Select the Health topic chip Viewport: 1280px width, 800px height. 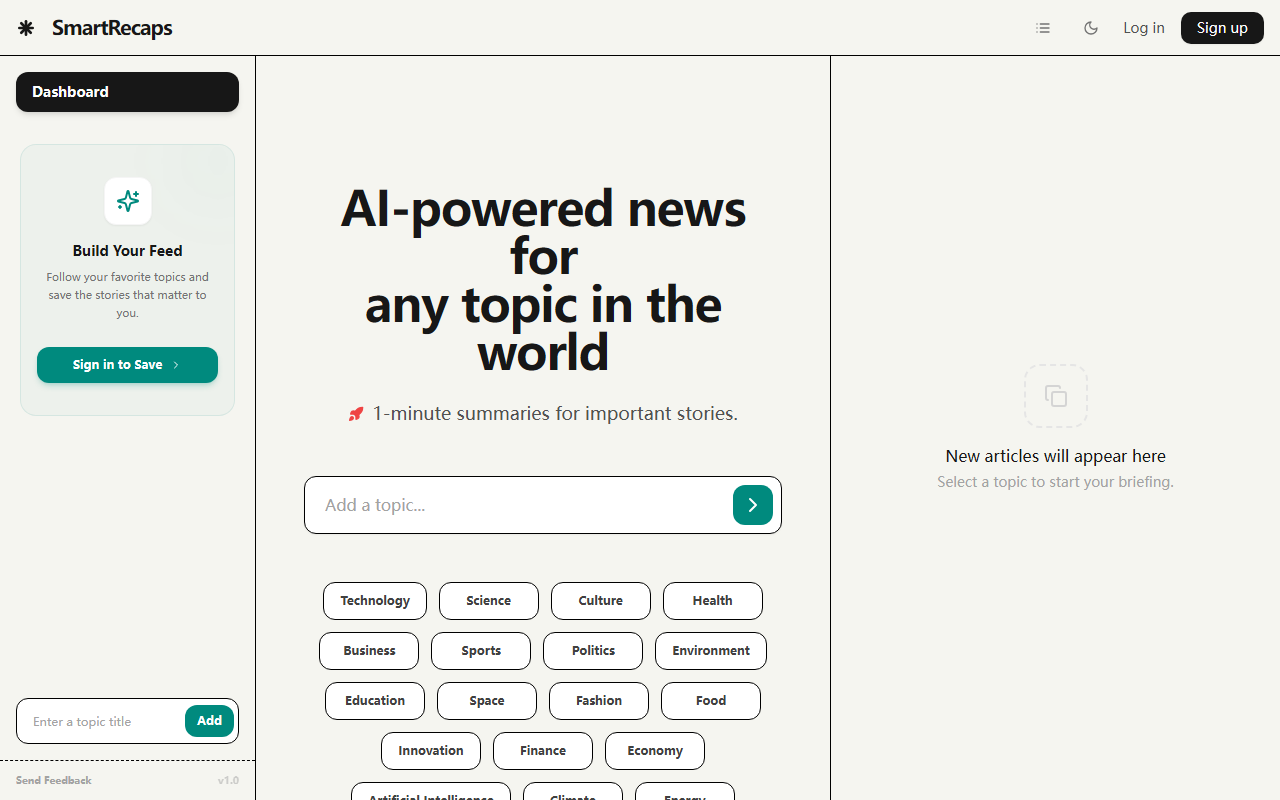(x=713, y=601)
